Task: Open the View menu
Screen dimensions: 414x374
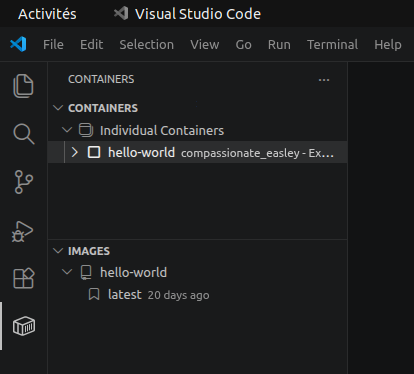Action: (x=205, y=44)
